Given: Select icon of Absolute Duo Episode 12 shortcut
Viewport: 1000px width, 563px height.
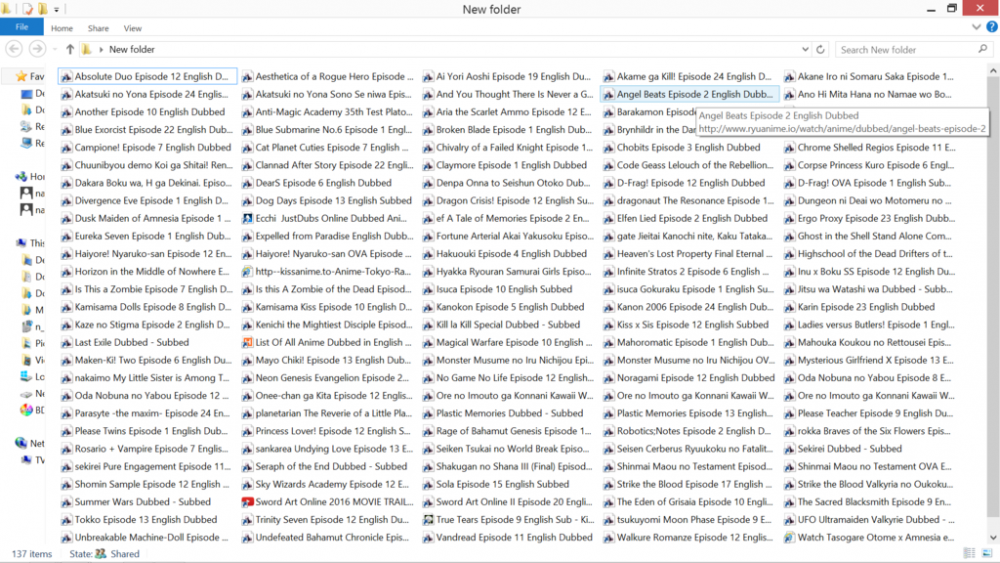Looking at the screenshot, I should [x=66, y=77].
